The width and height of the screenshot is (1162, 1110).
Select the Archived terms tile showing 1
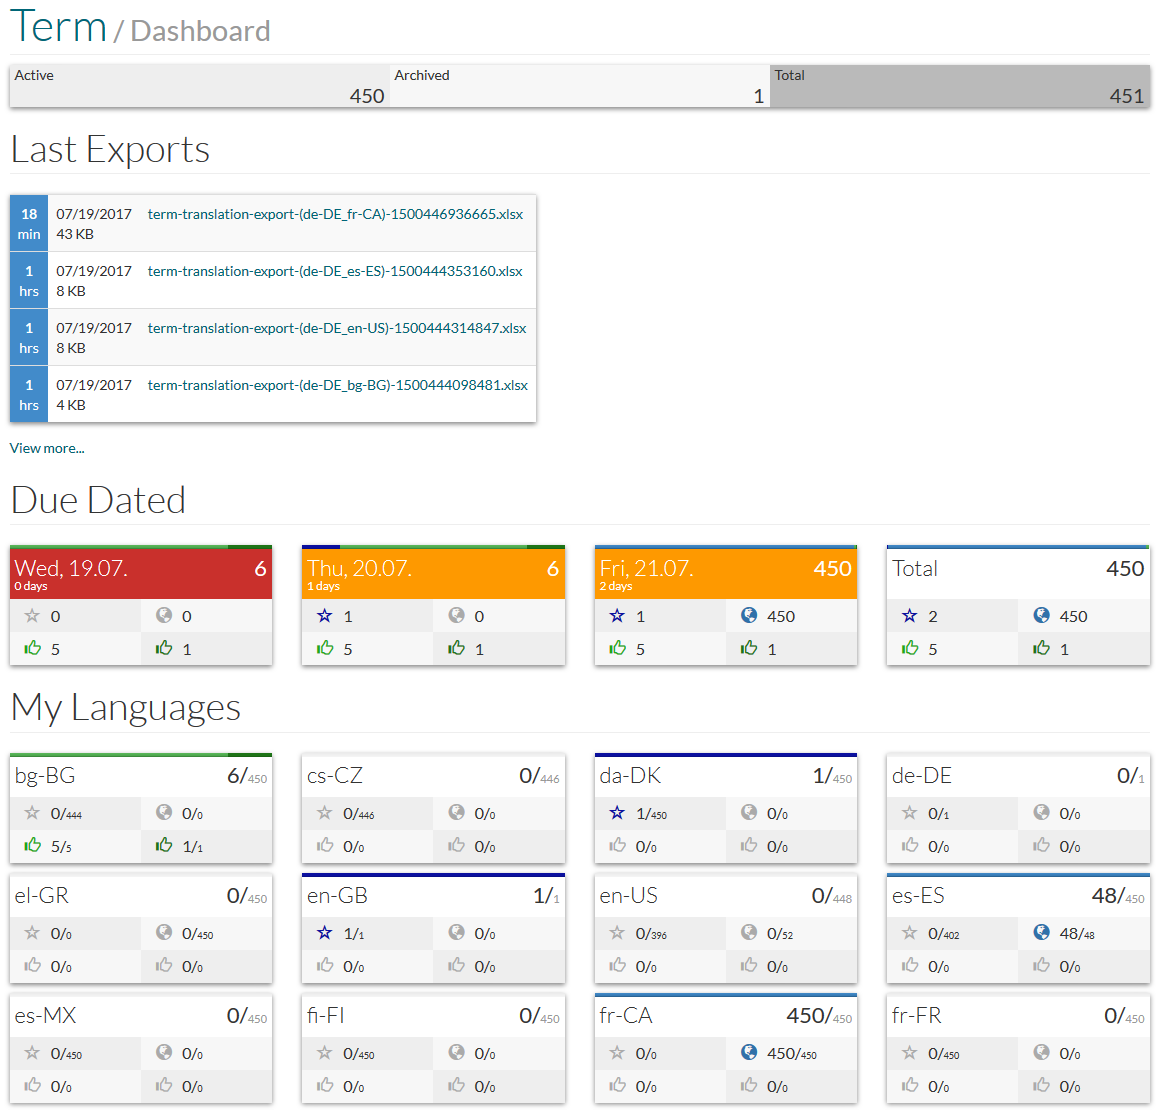click(x=580, y=86)
